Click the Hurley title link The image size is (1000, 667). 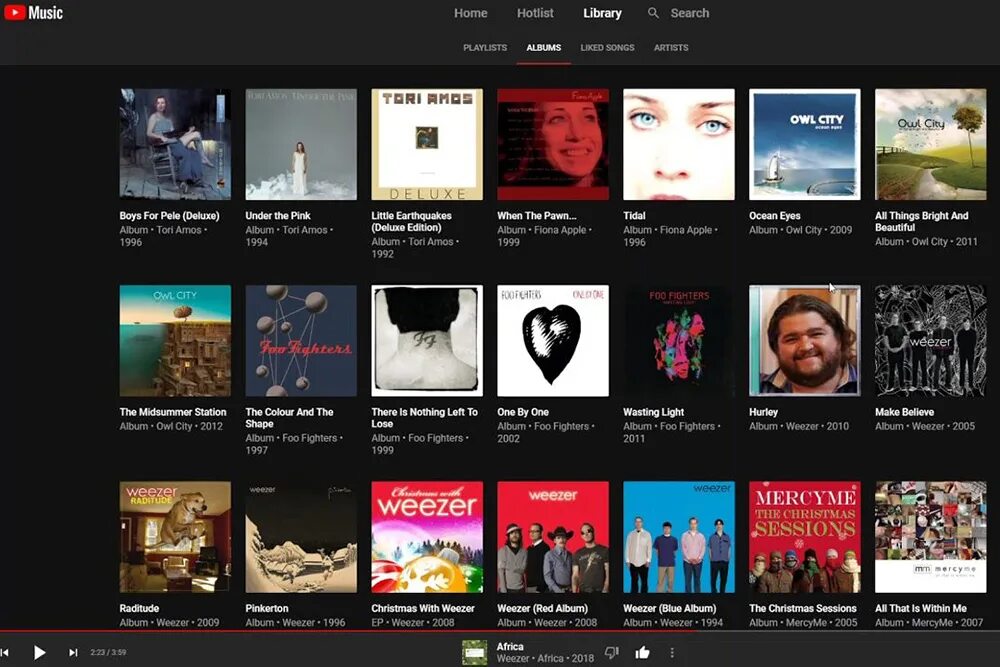pos(763,412)
